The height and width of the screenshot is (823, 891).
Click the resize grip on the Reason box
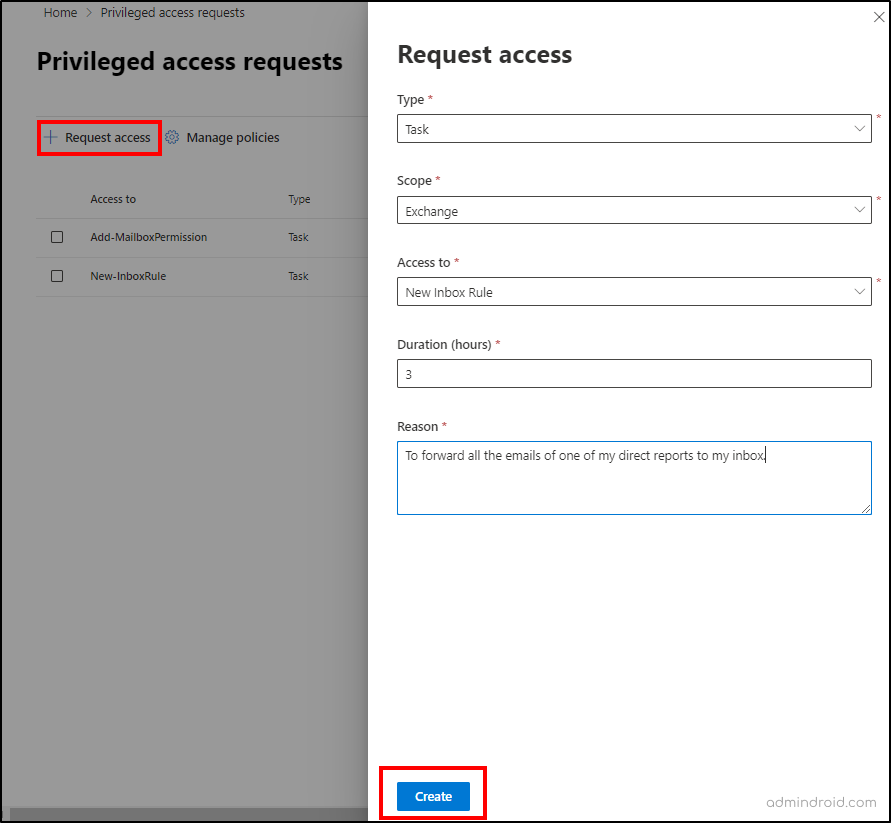click(866, 511)
